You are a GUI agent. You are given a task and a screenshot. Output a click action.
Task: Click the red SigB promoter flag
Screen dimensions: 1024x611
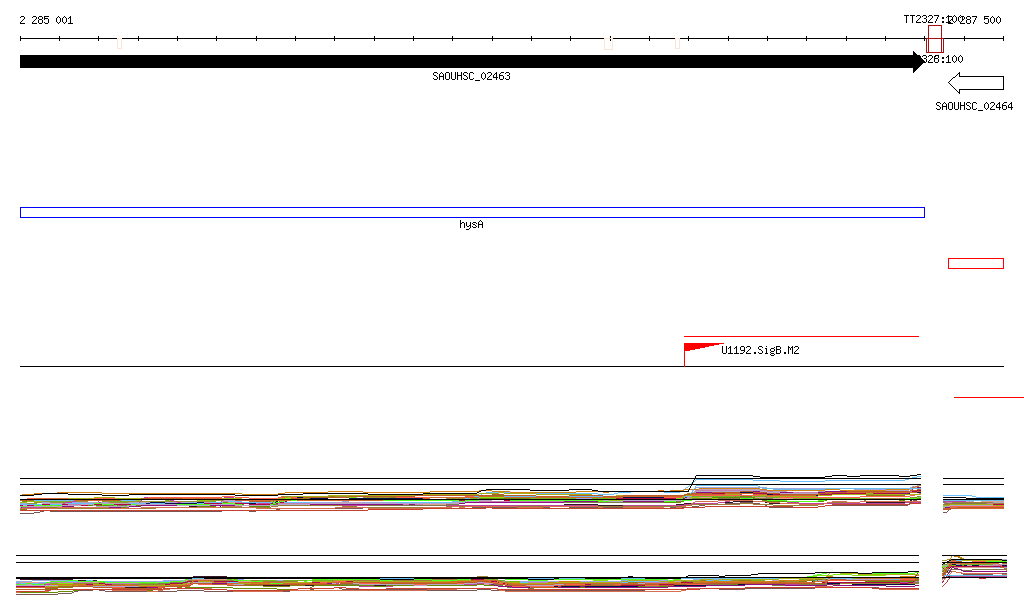(700, 349)
